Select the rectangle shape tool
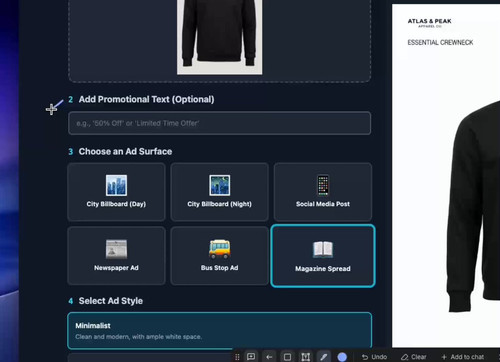This screenshot has width=500, height=362. (x=287, y=357)
